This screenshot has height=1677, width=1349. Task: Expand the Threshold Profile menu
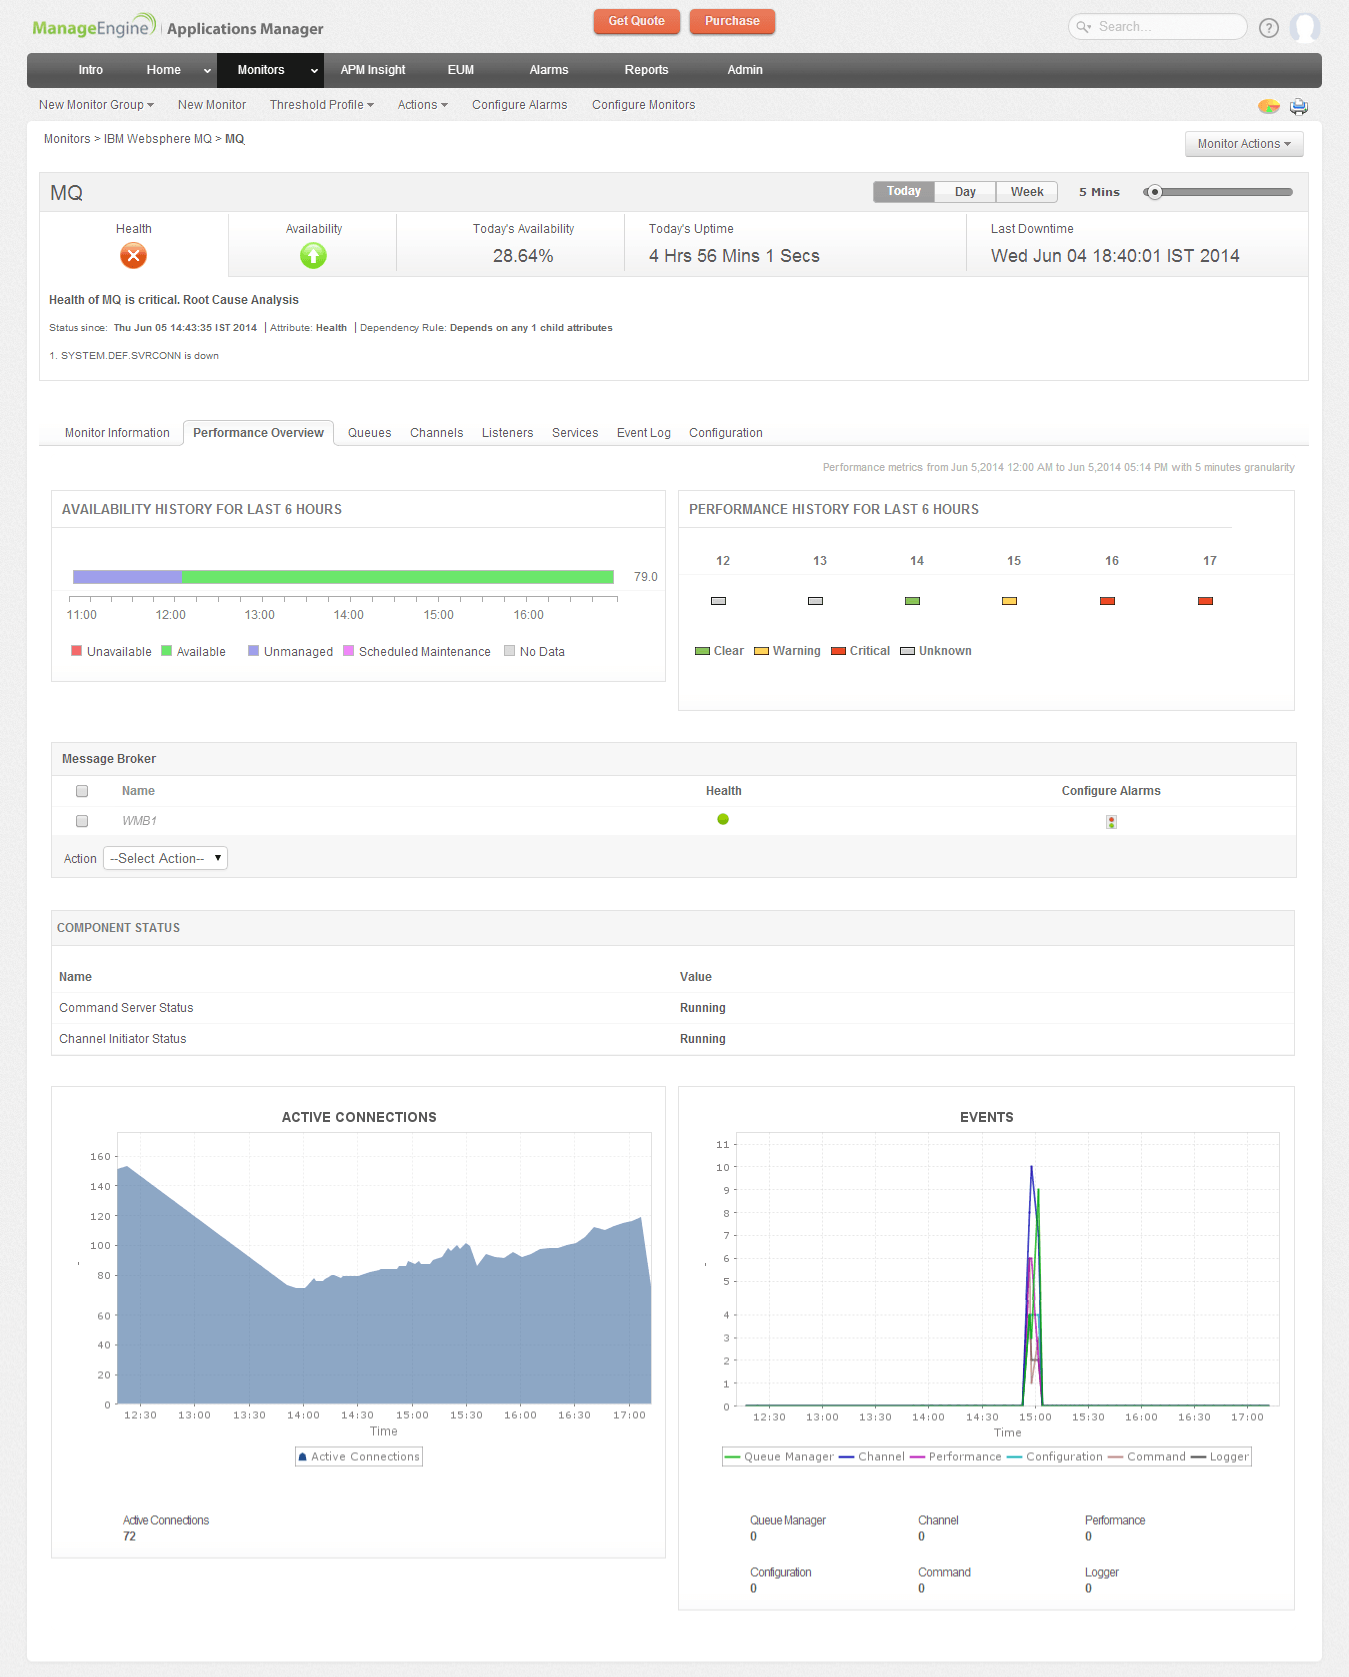point(321,105)
